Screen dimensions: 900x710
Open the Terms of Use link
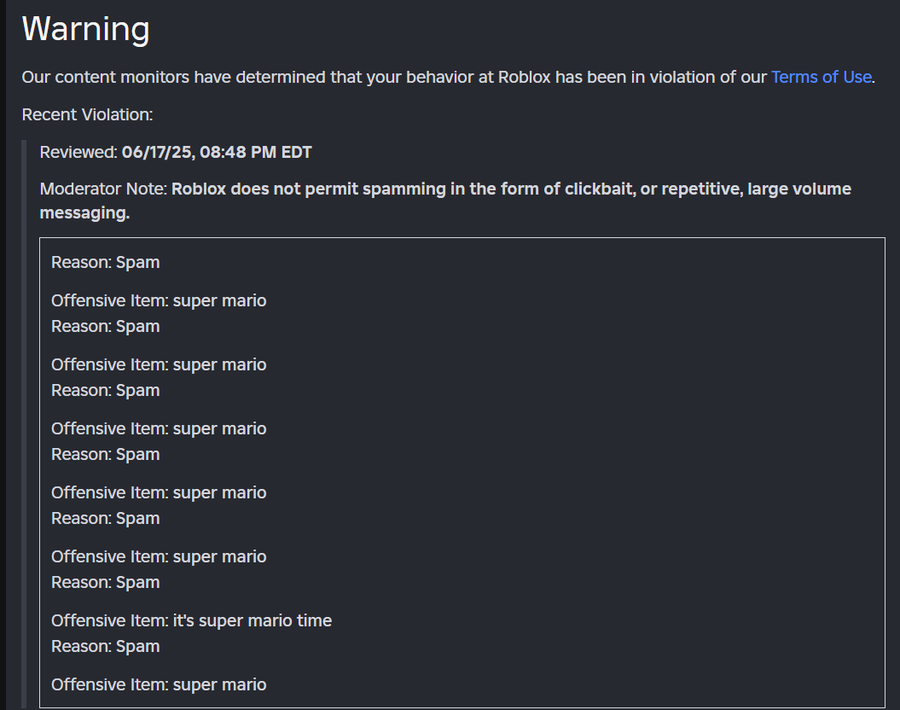coord(821,77)
